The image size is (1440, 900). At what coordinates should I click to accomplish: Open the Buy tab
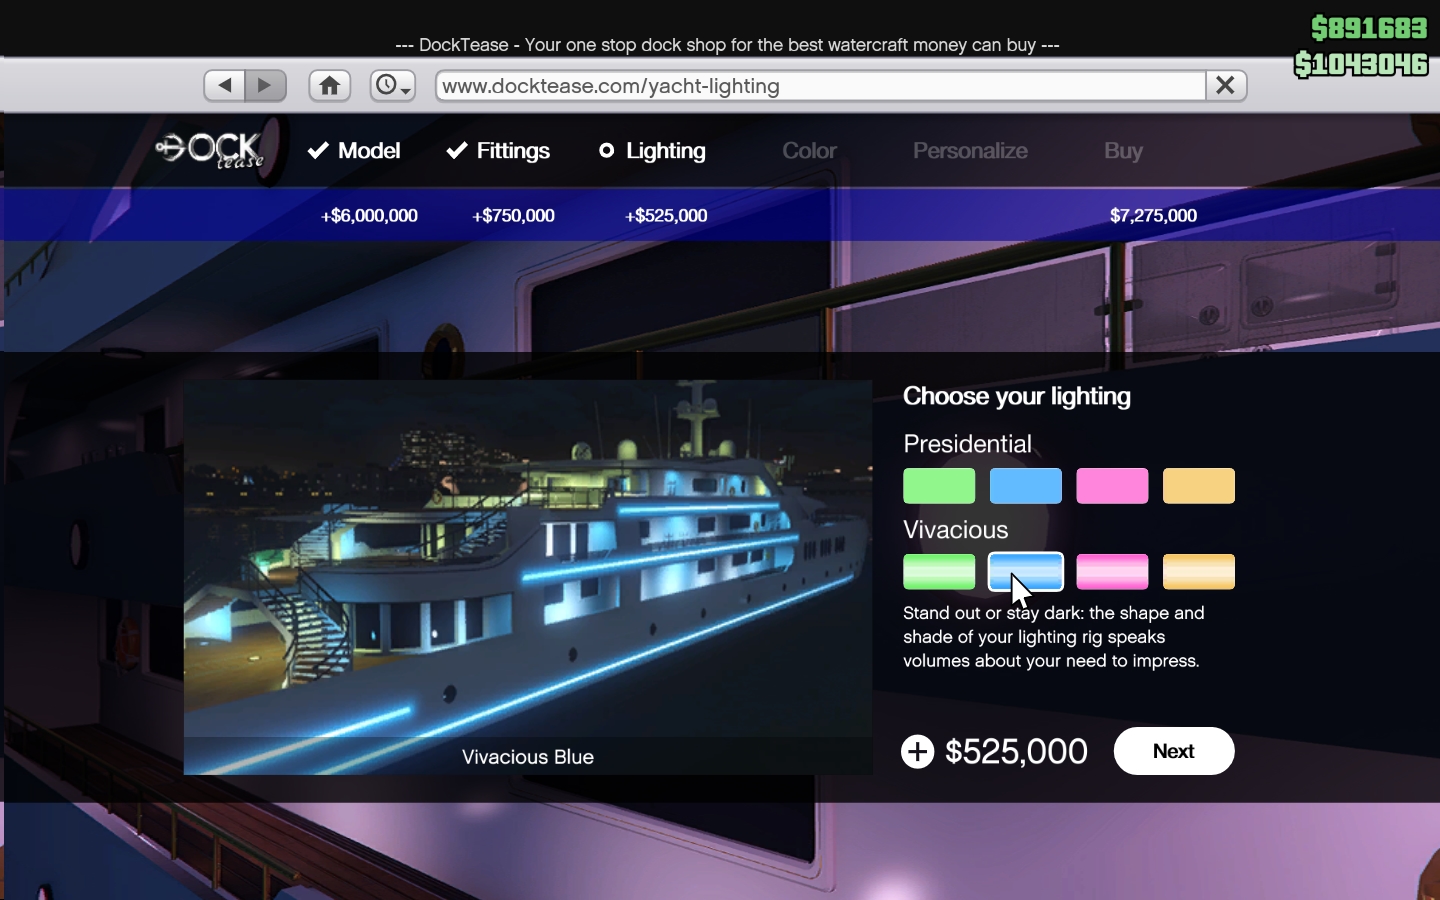click(1123, 151)
